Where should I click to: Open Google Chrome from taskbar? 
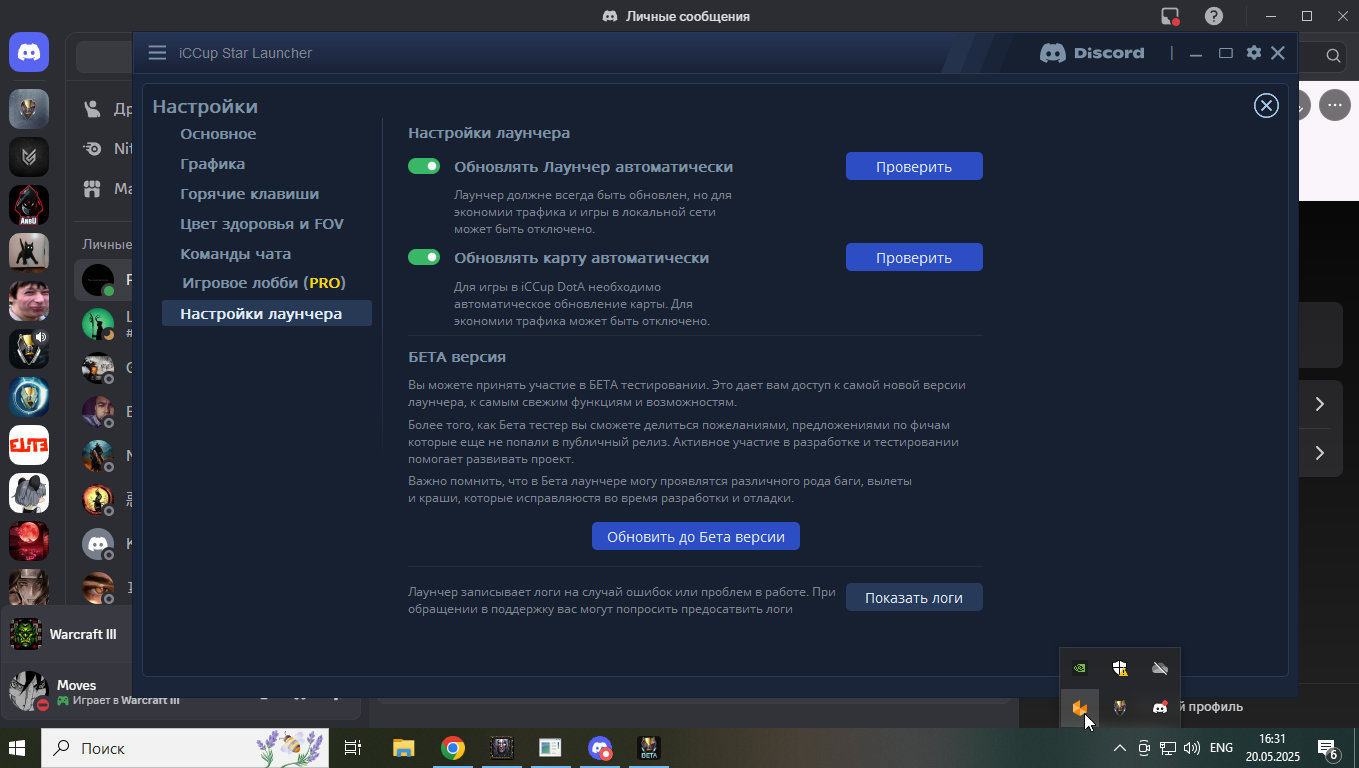[x=453, y=748]
